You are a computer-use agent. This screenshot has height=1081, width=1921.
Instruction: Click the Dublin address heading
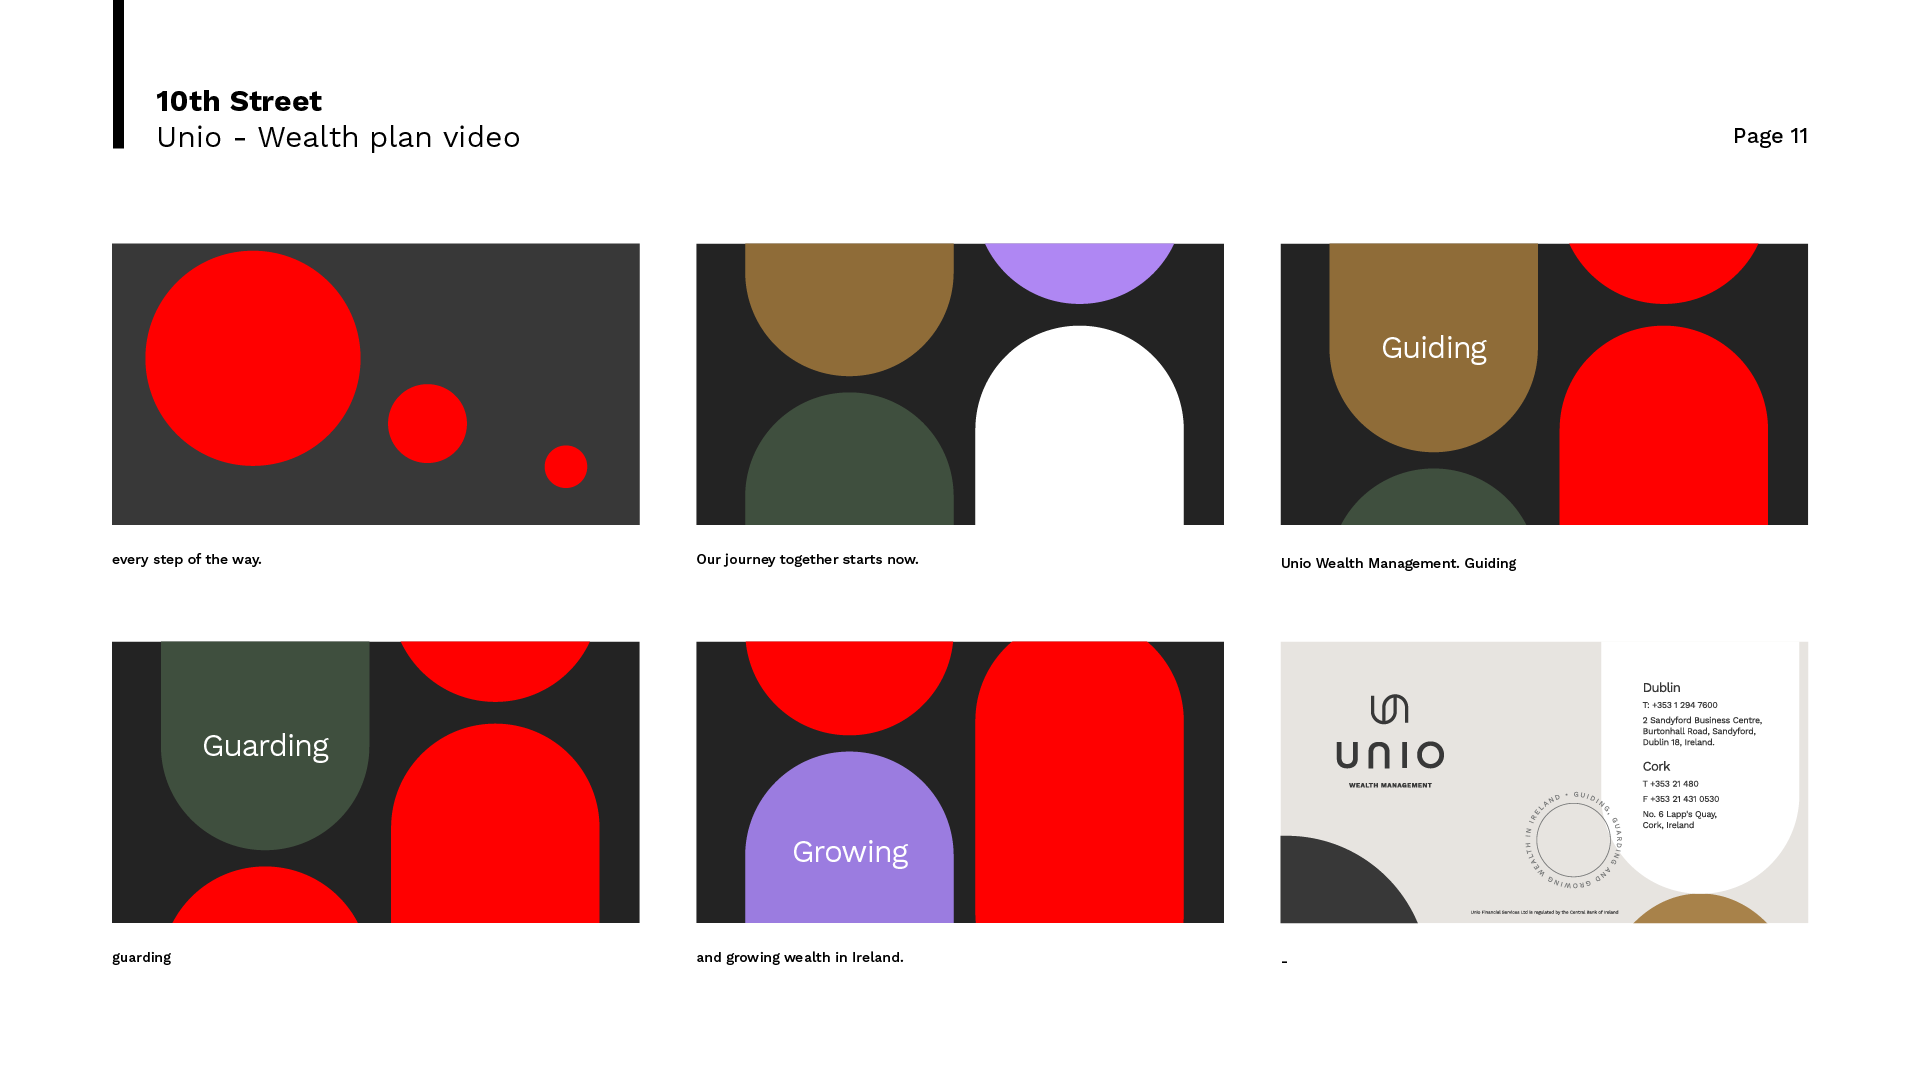1661,688
